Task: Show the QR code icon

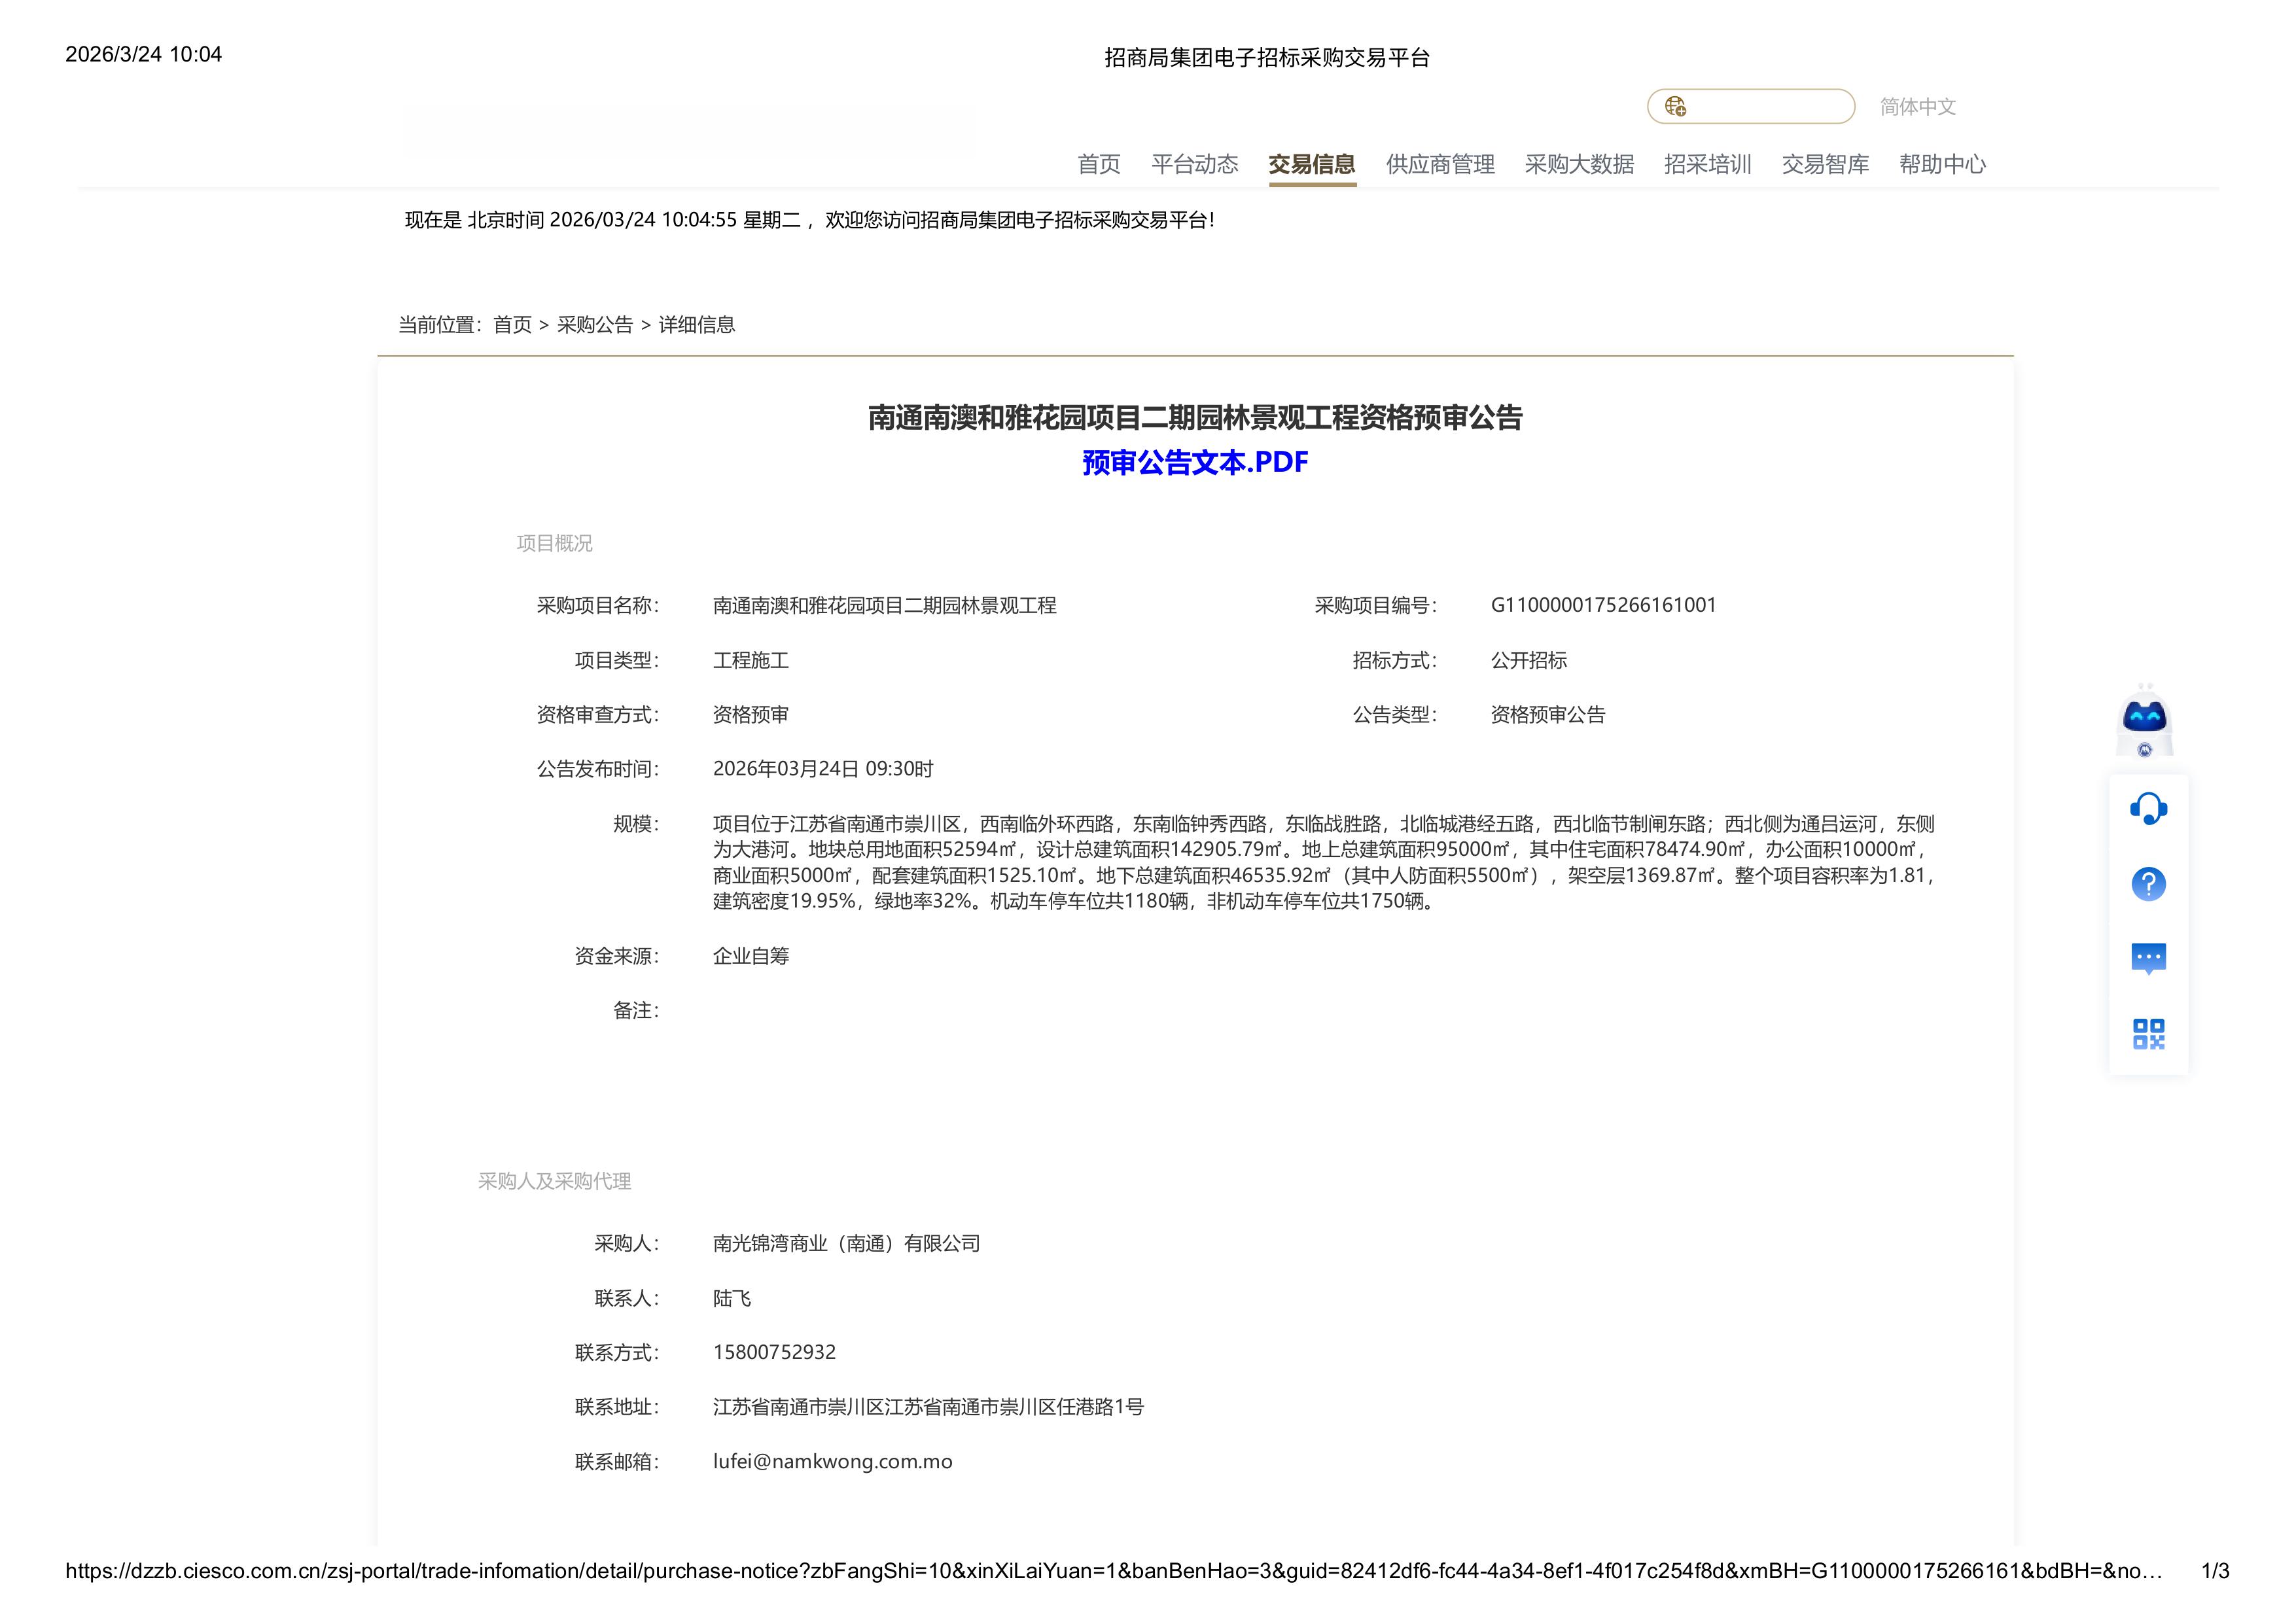Action: click(2148, 1034)
